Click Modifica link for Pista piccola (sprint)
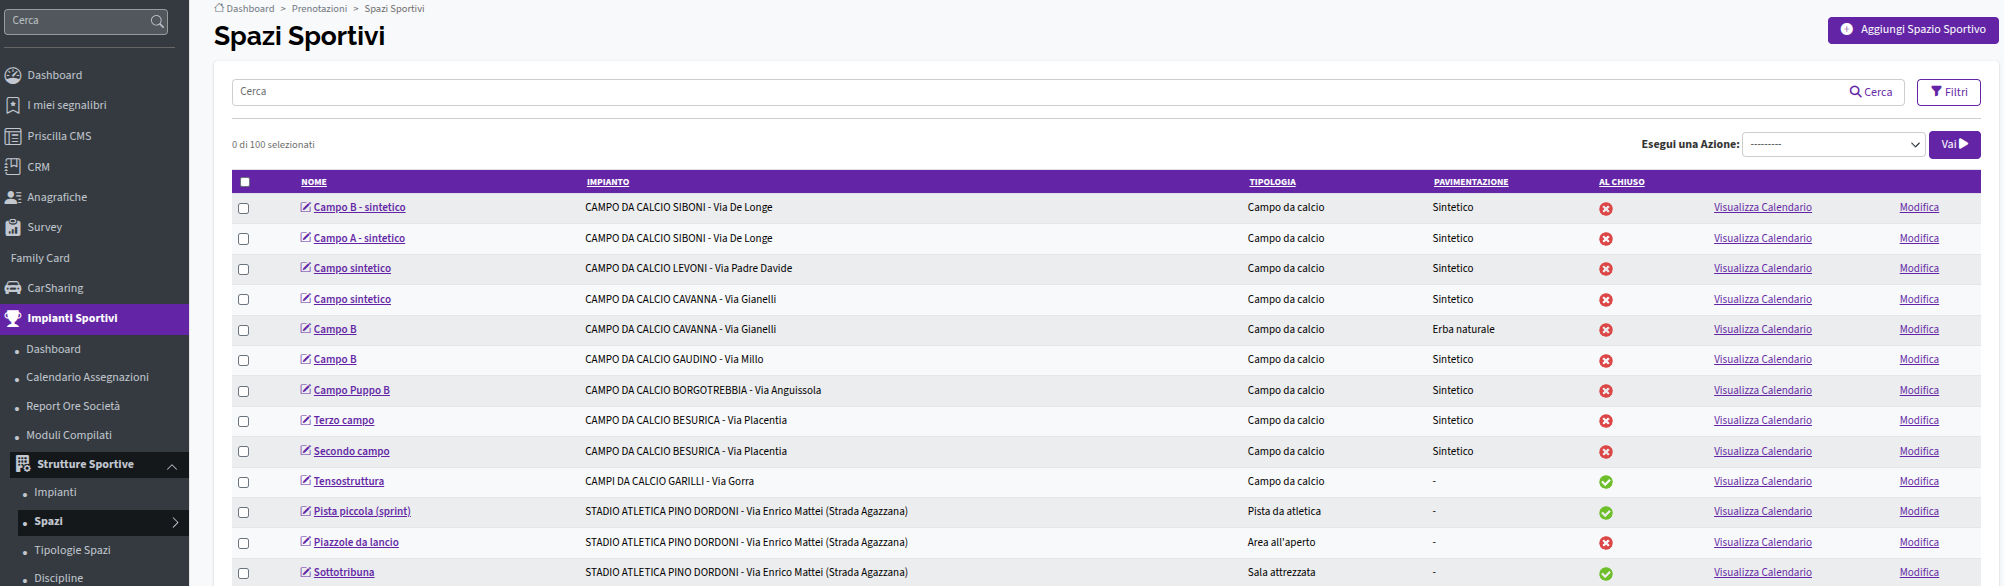Image resolution: width=2004 pixels, height=586 pixels. pyautogui.click(x=1919, y=511)
